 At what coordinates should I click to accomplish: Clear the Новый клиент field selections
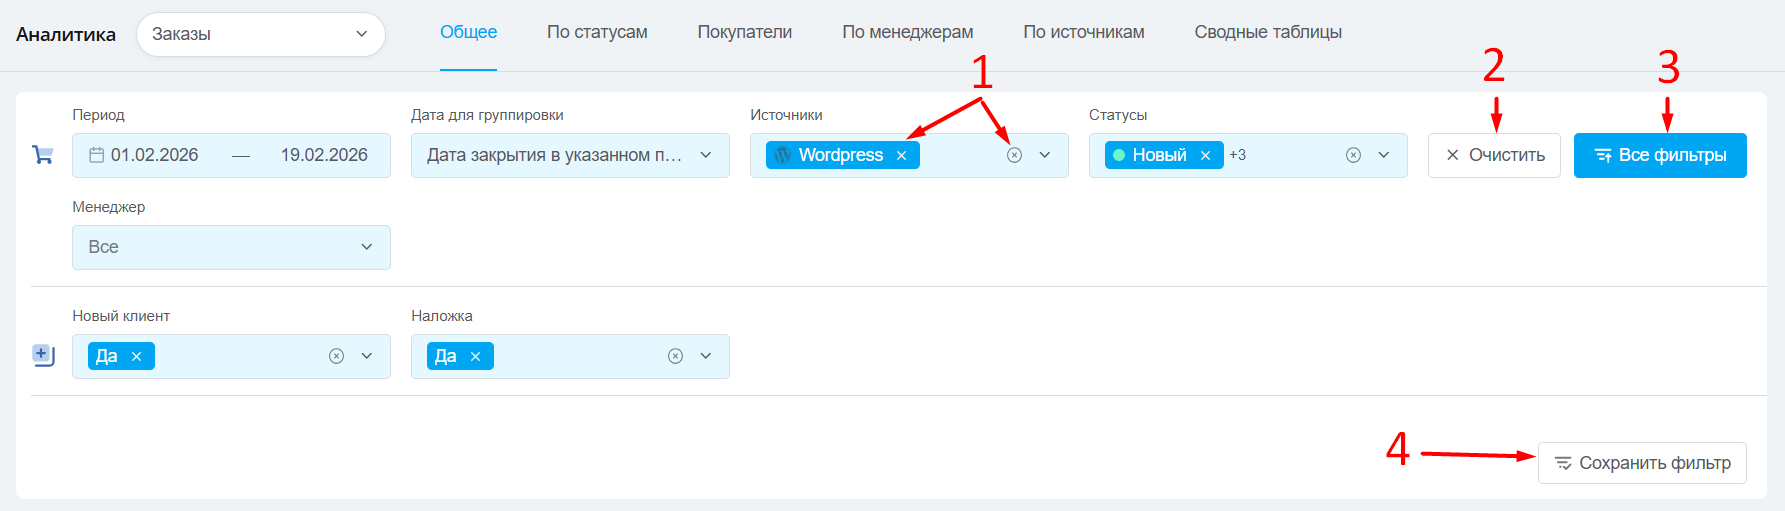(337, 356)
